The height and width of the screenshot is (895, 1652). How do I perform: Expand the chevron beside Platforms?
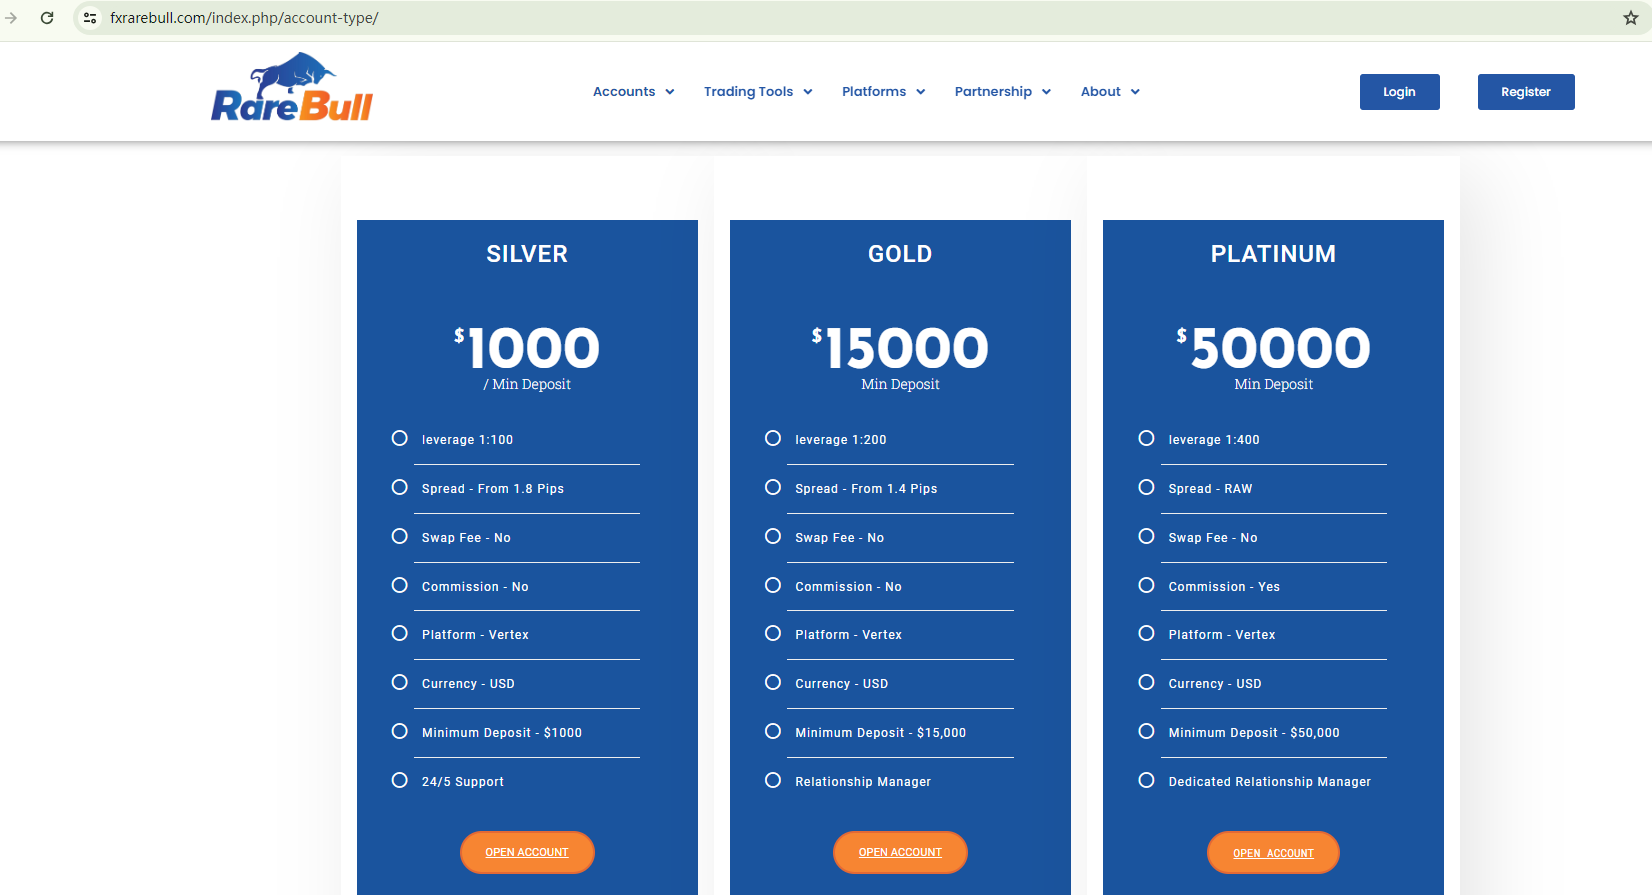tap(921, 92)
